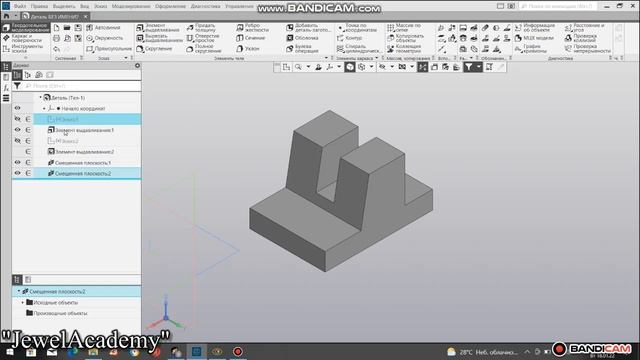Open dropdown next to home tab icon
The width and height of the screenshot is (640, 360).
coord(15,16)
